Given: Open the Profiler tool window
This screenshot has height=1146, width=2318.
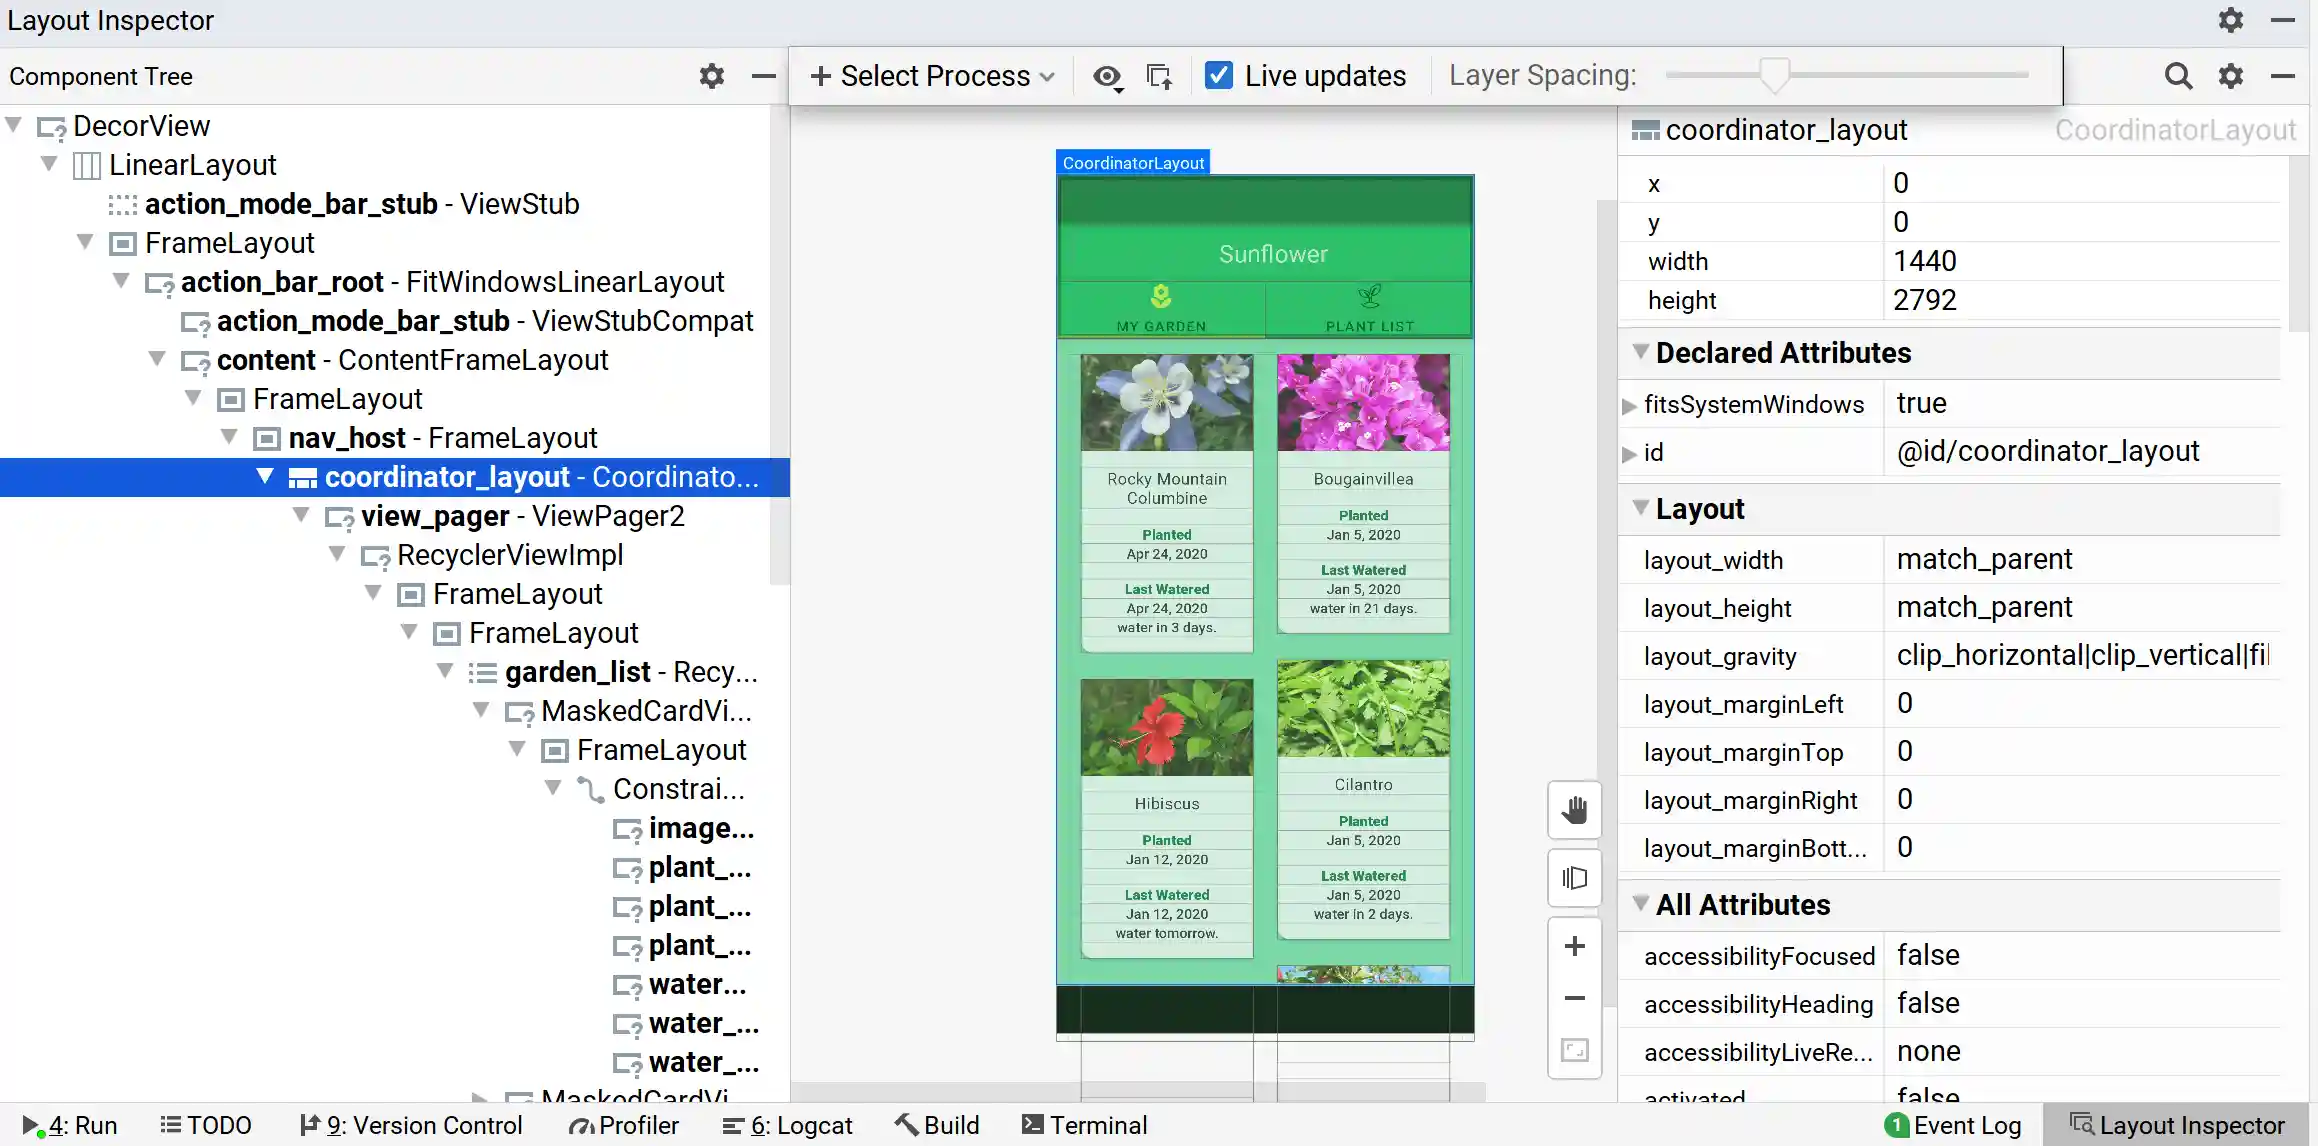Looking at the screenshot, I should pos(623,1124).
